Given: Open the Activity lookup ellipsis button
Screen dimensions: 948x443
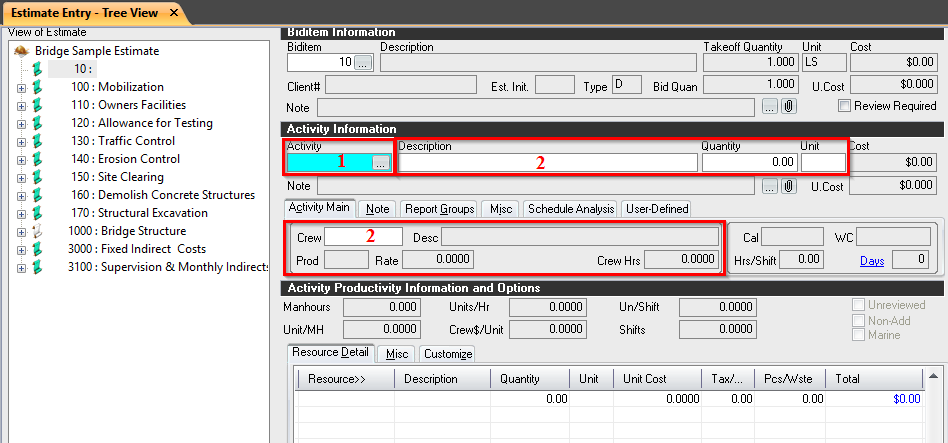Looking at the screenshot, I should (x=380, y=163).
